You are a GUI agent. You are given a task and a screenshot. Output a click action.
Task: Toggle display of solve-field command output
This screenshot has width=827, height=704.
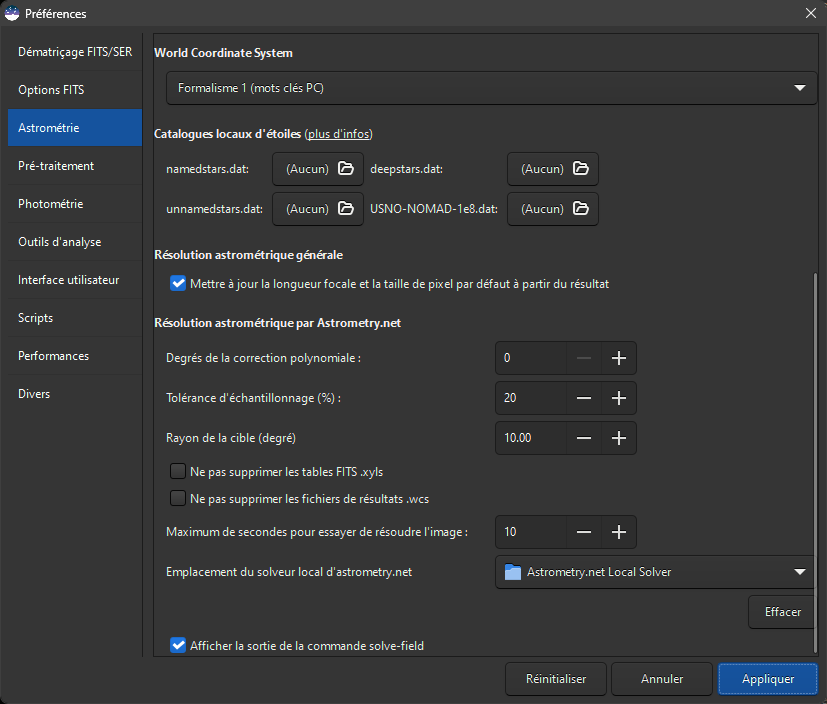pos(179,646)
